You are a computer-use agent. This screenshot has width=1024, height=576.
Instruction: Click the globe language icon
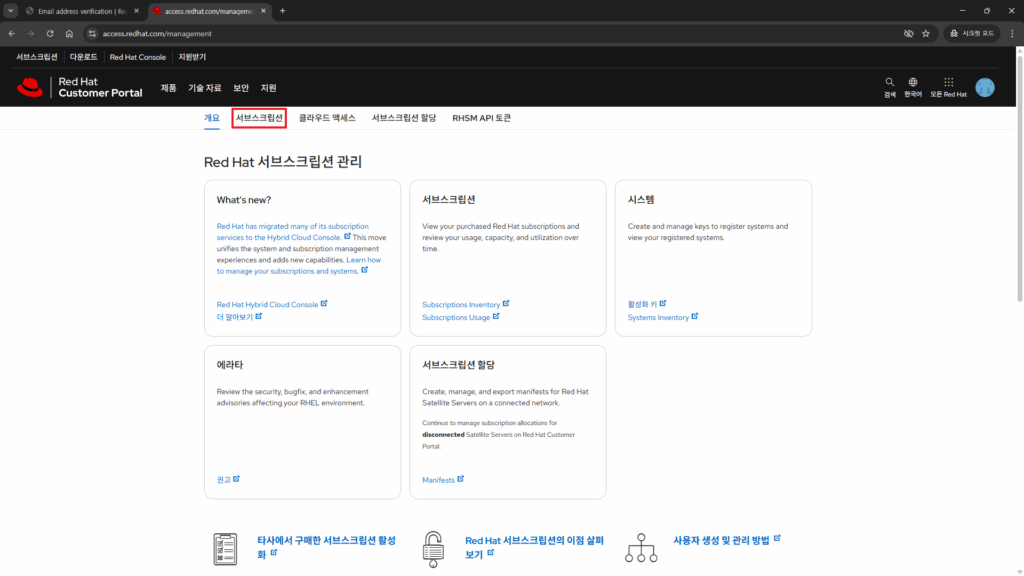913,83
